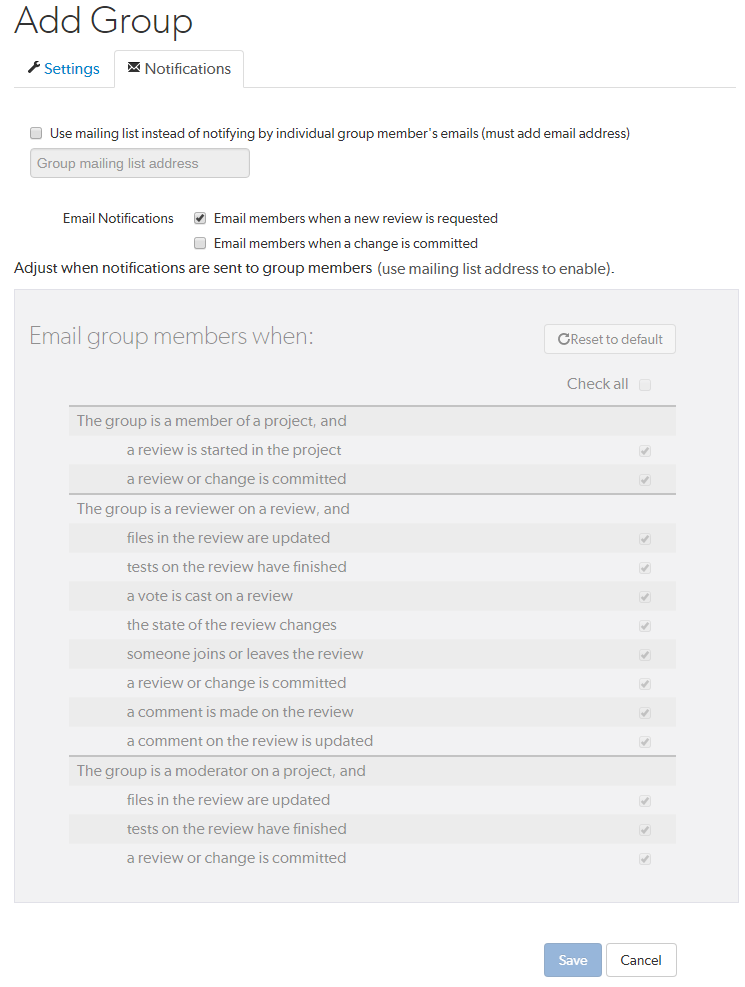Click the wrench icon on Settings tab
The width and height of the screenshot is (745, 987).
[x=34, y=68]
